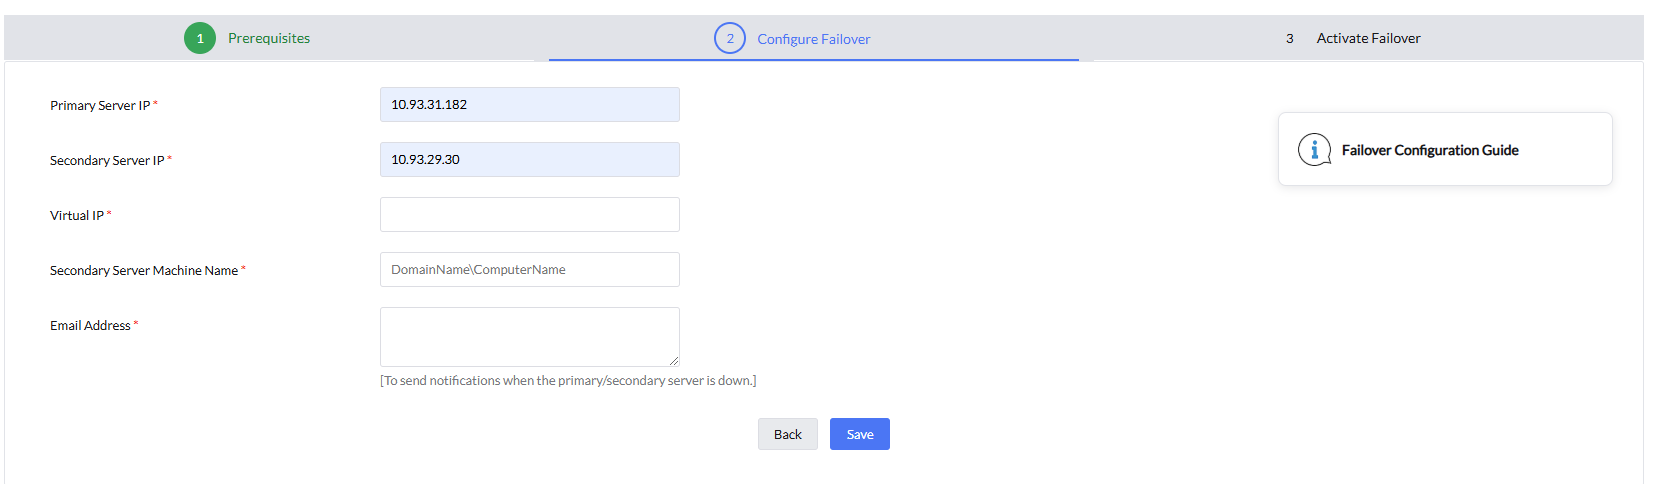Viewport: 1654px width, 484px height.
Task: Click the step 3 number indicator
Action: coord(1290,39)
